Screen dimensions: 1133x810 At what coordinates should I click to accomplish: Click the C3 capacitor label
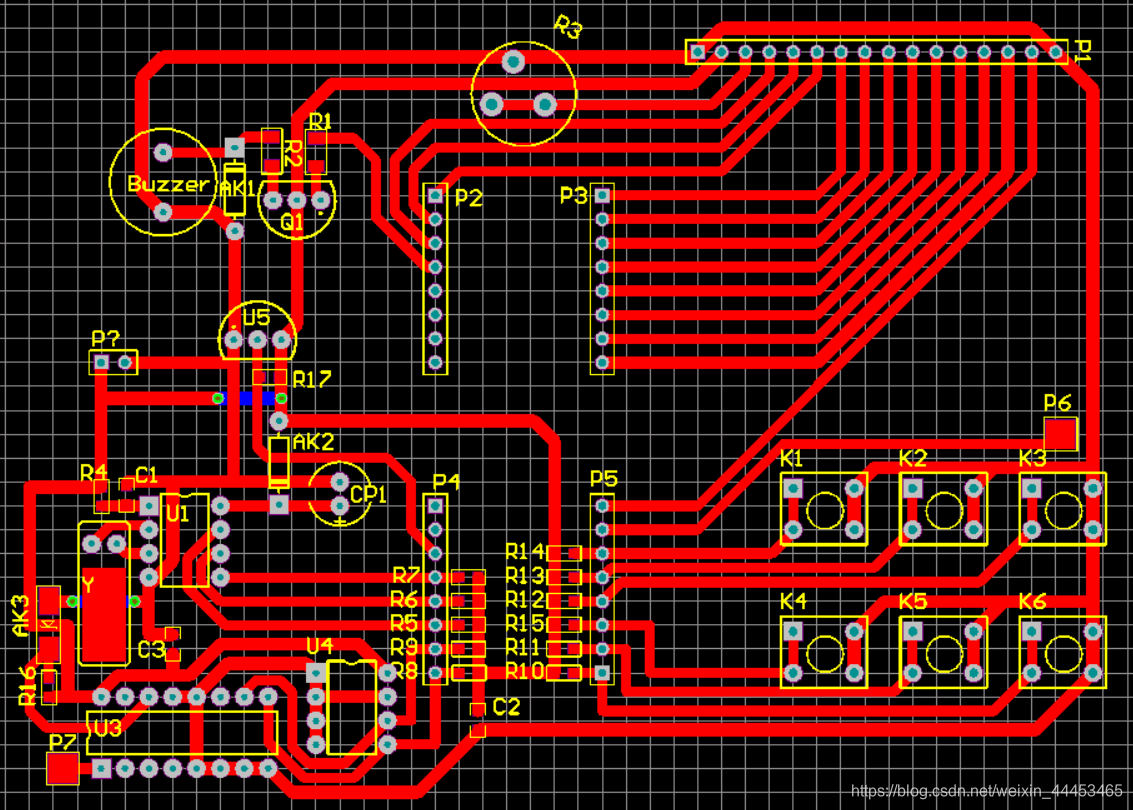coord(150,650)
